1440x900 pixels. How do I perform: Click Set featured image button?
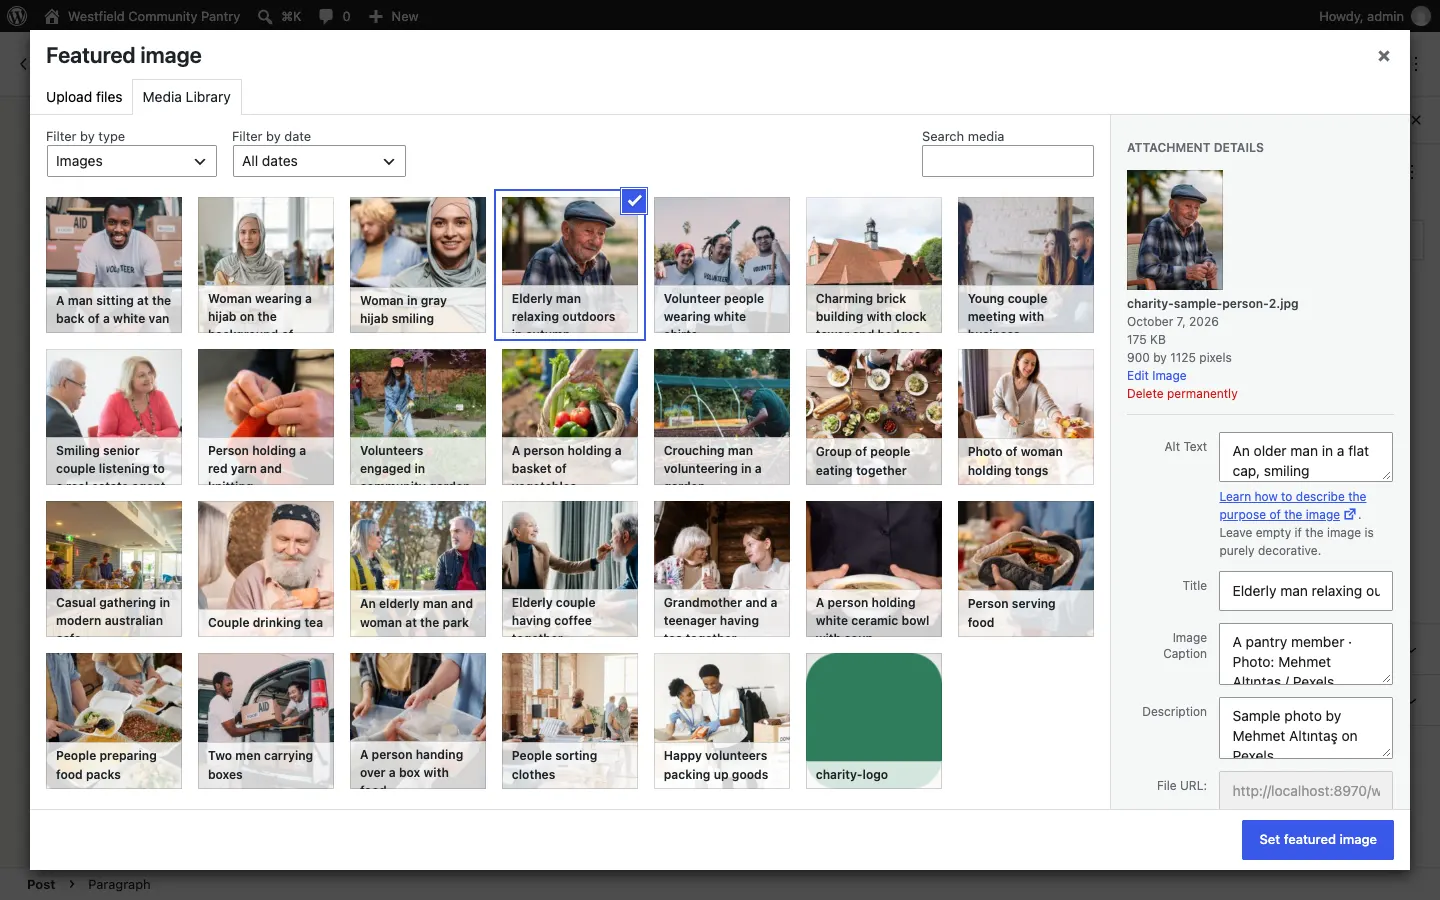[x=1318, y=840]
